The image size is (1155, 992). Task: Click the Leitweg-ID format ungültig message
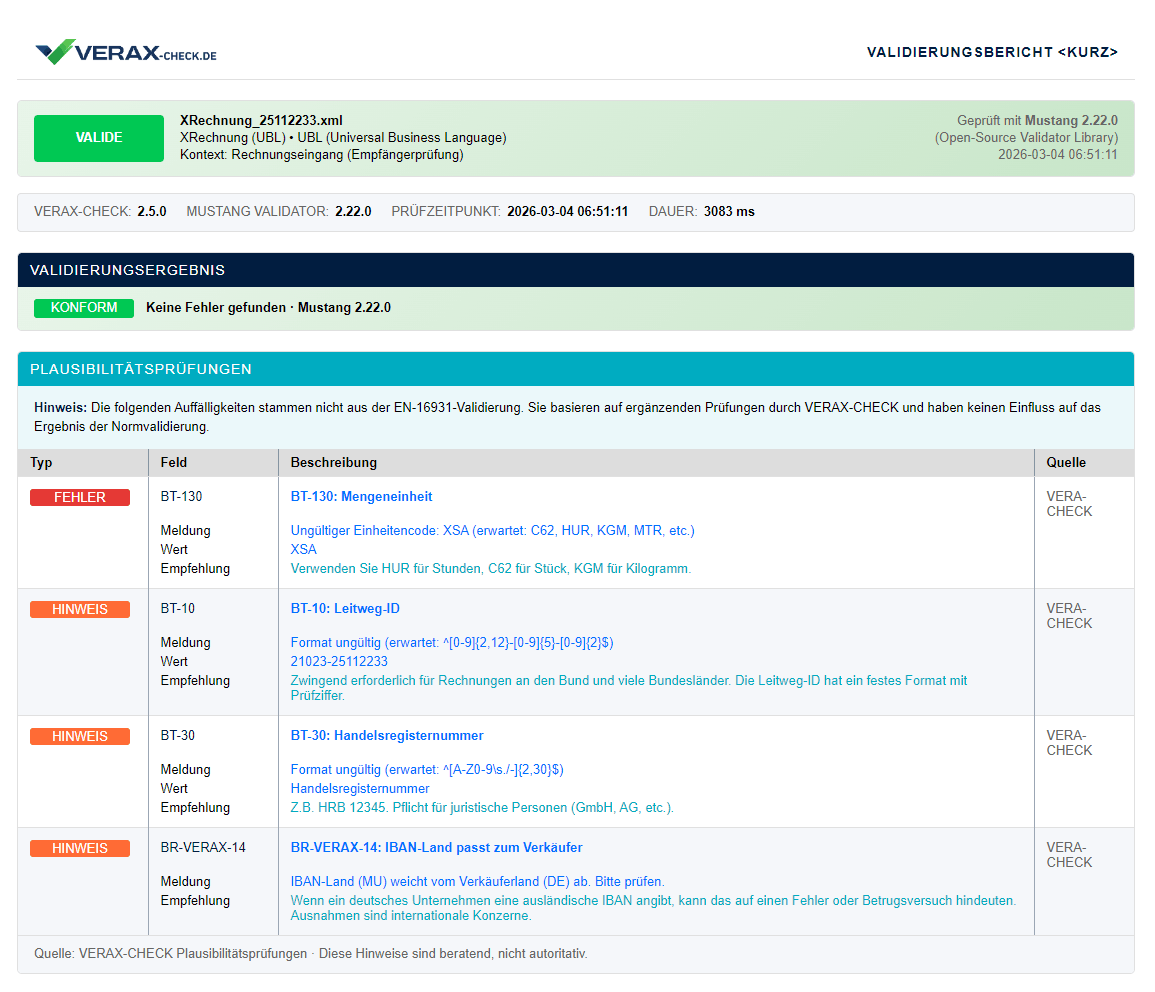452,642
